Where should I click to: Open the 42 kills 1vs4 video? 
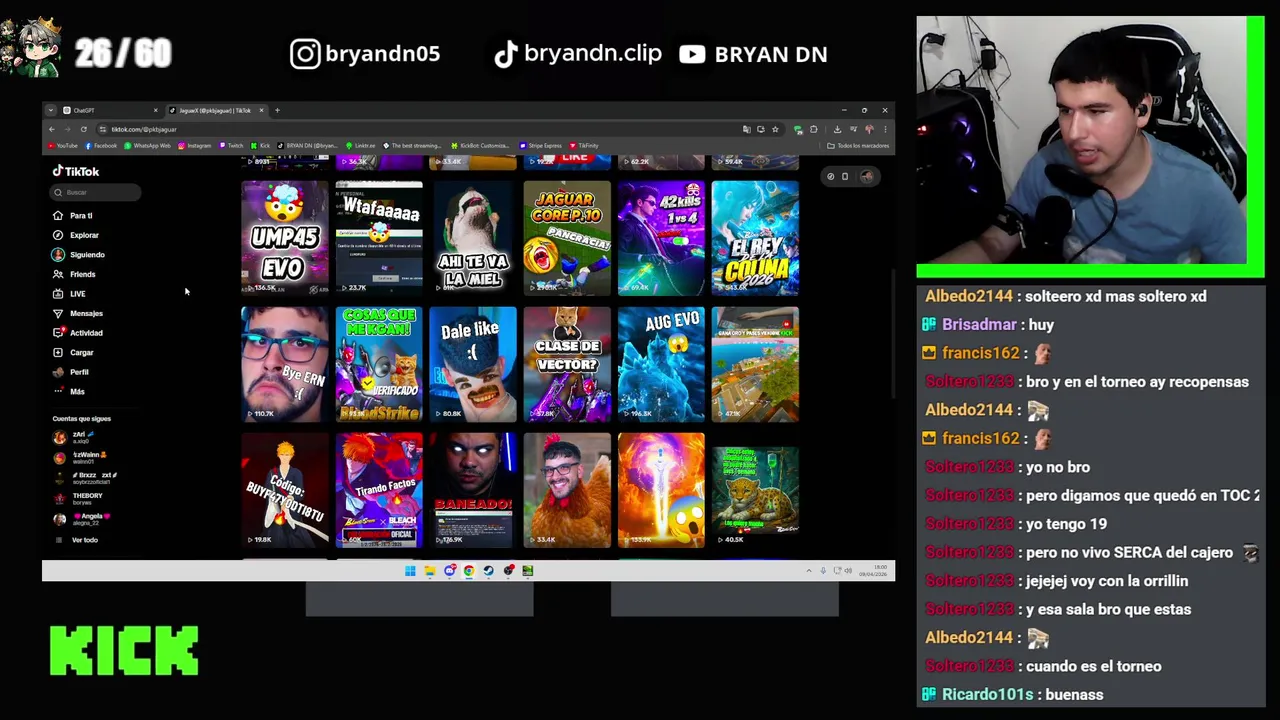pos(661,238)
